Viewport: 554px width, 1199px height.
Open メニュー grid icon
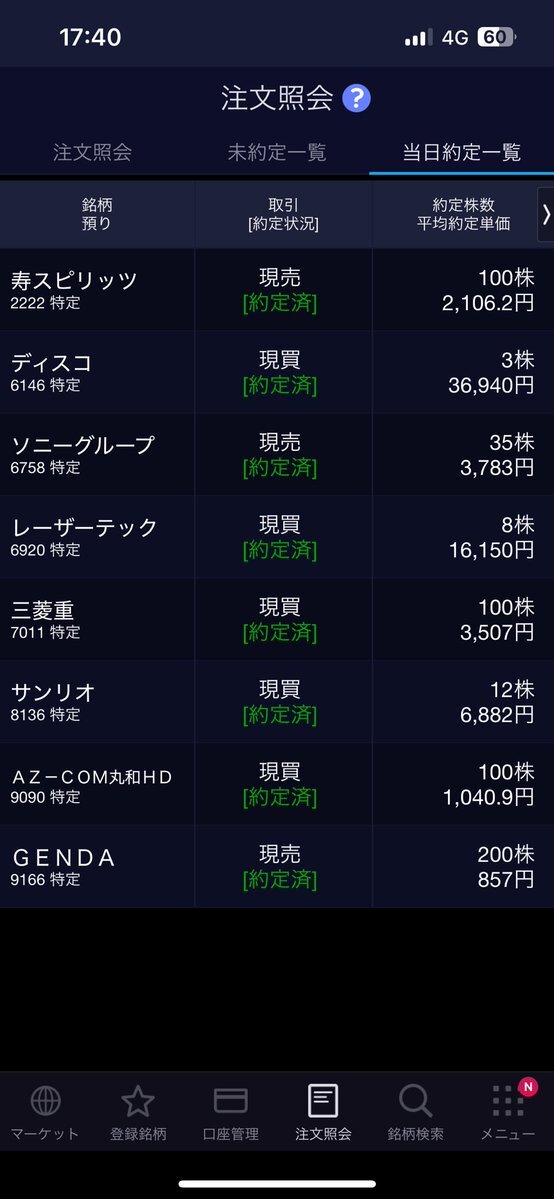click(507, 1103)
